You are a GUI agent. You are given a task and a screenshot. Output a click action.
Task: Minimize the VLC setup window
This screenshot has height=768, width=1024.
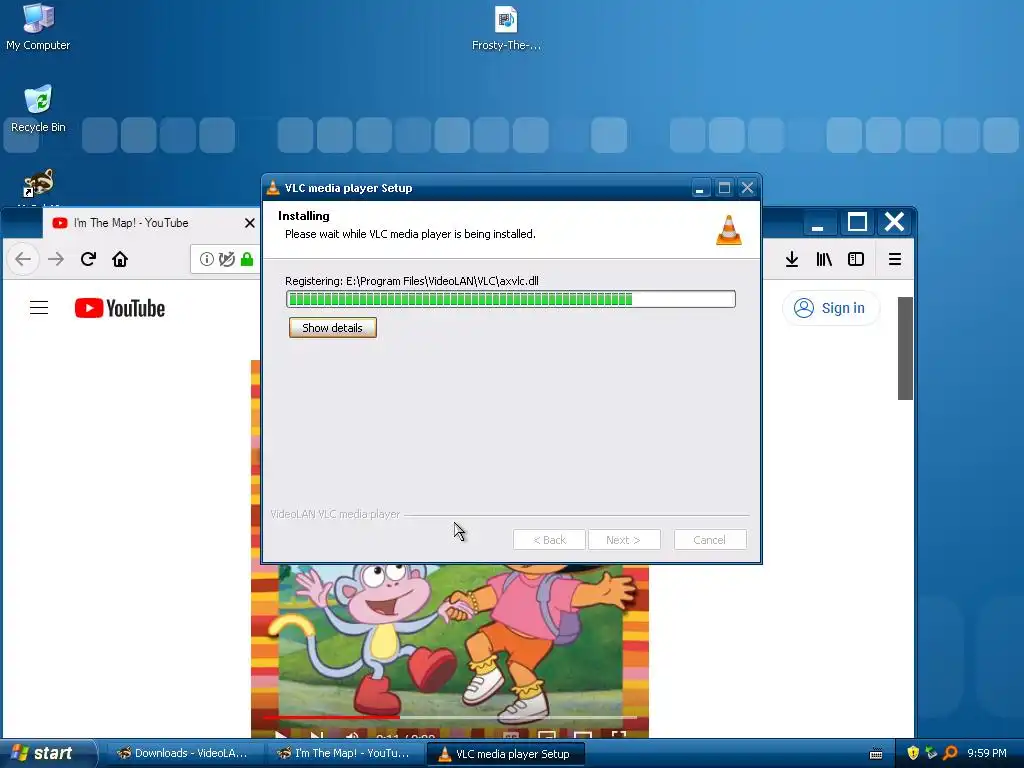[x=700, y=188]
